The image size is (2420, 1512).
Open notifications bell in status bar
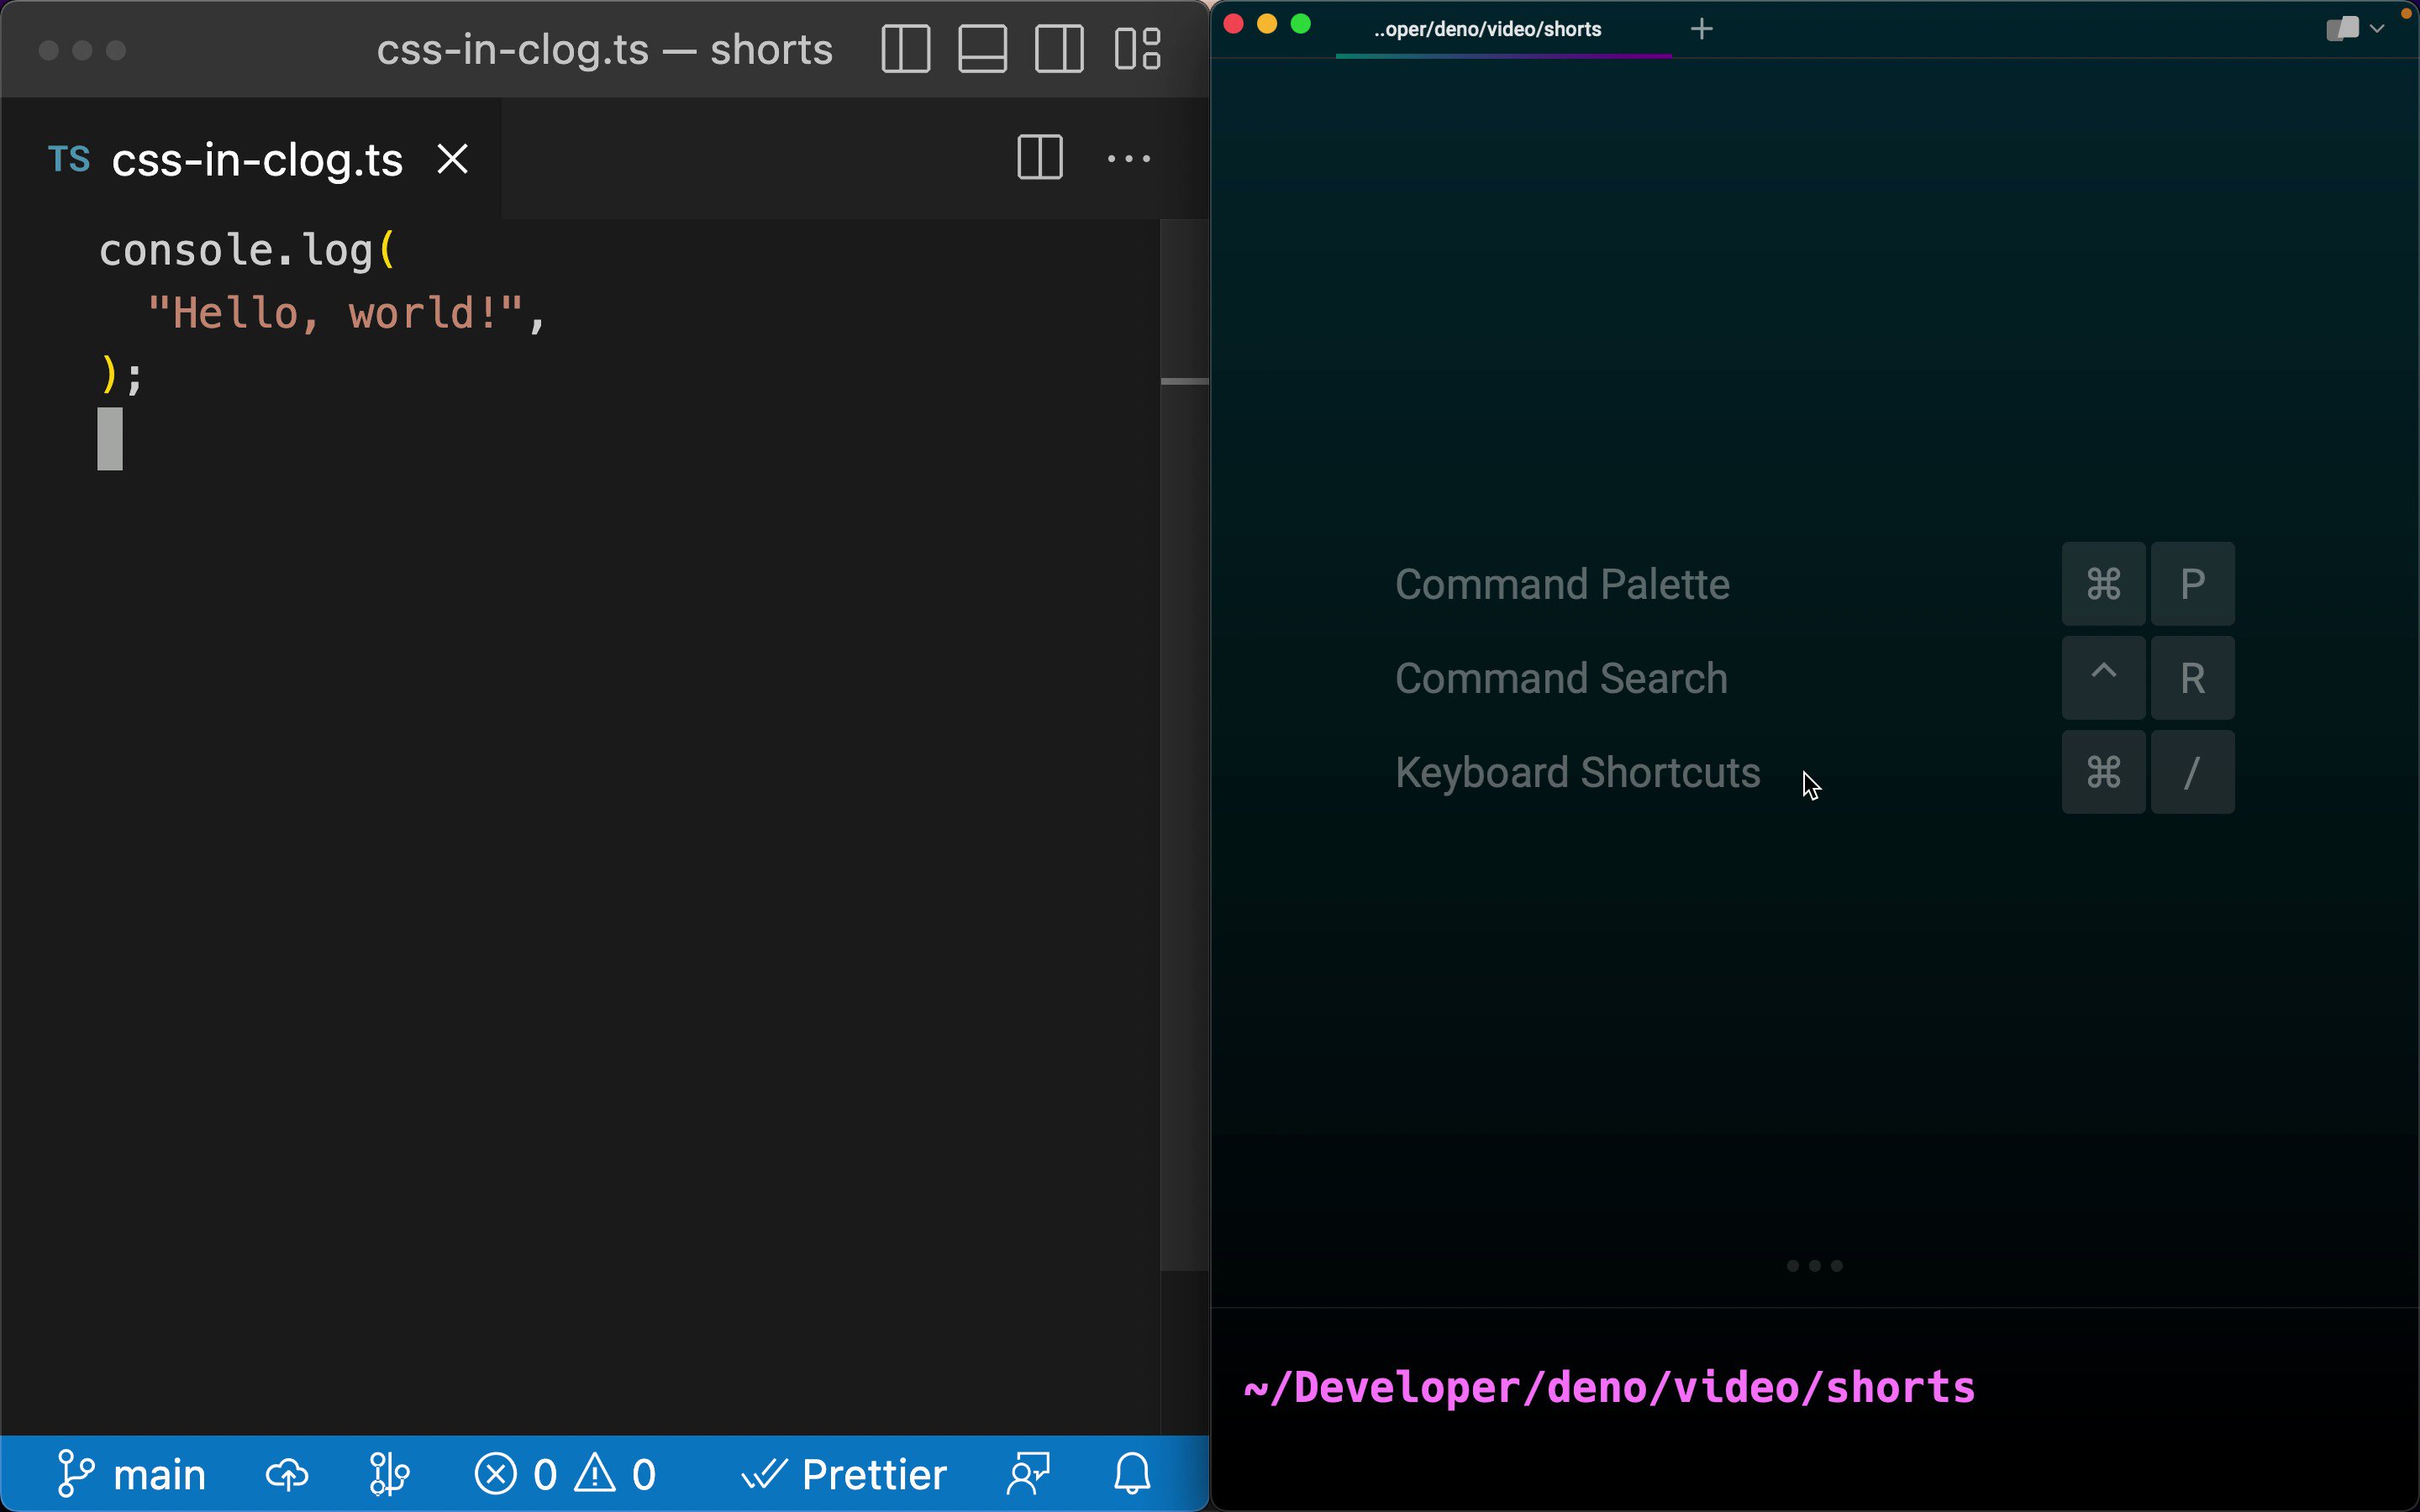pos(1132,1474)
